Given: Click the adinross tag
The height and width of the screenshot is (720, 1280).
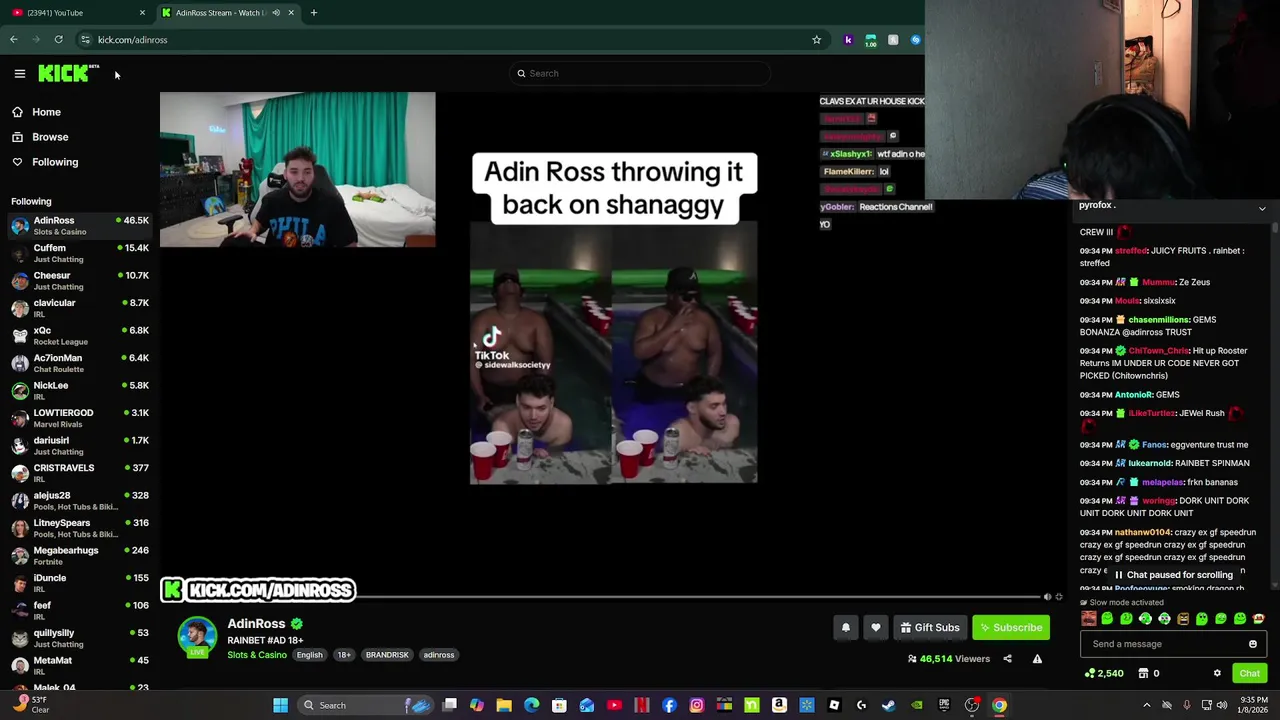Looking at the screenshot, I should 439,655.
